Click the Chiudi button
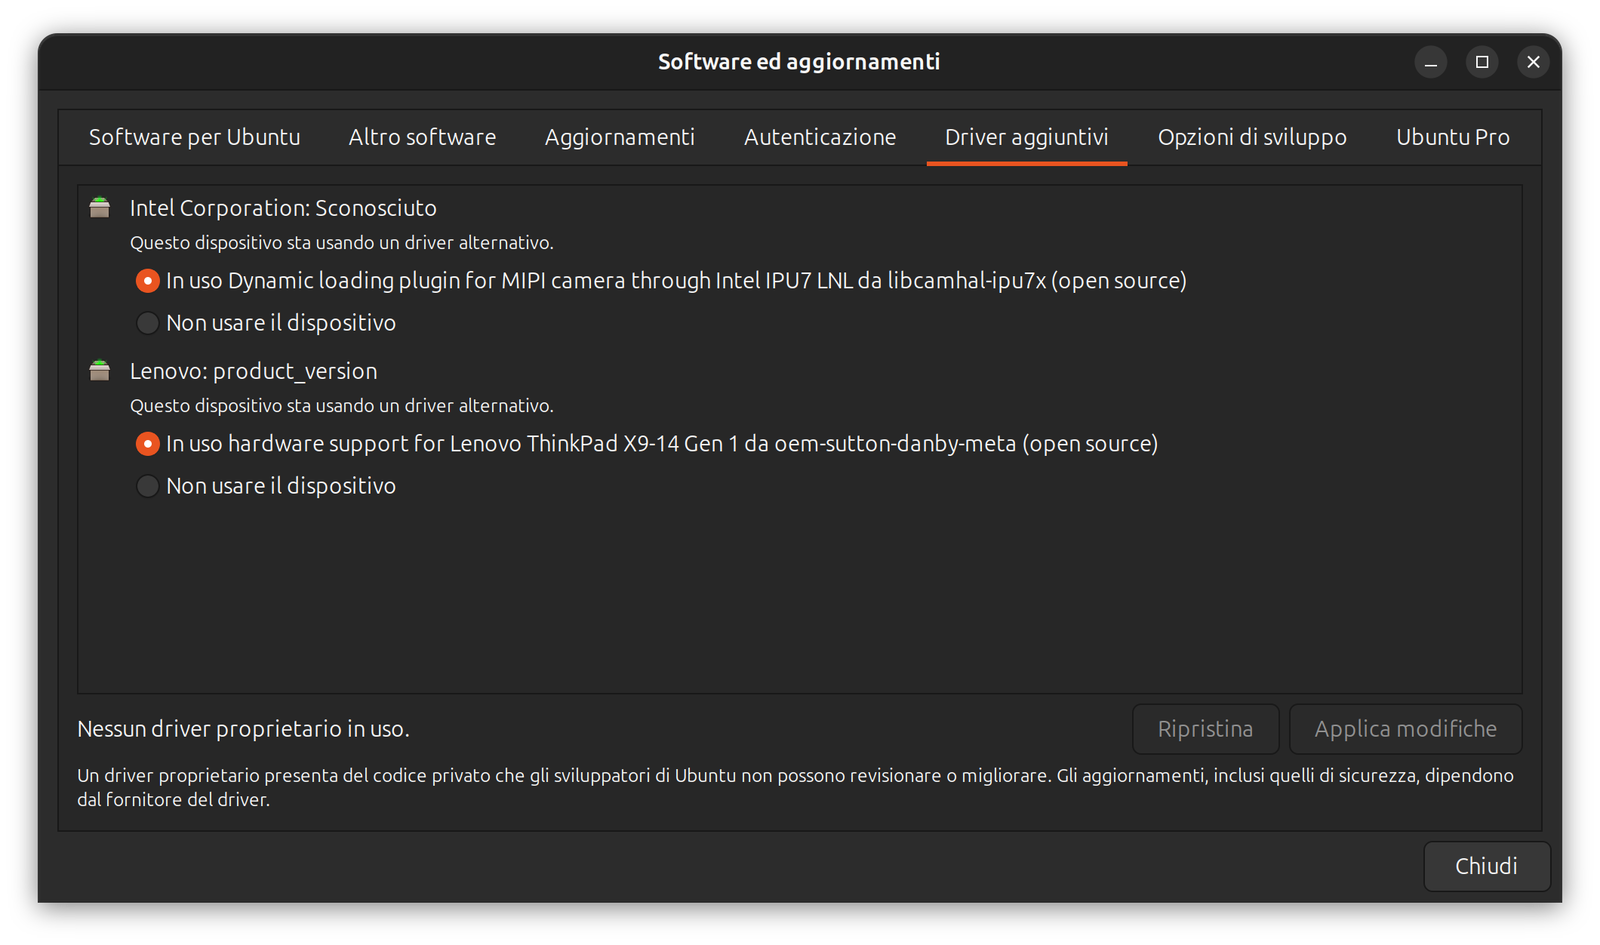Viewport: 1600px width, 945px height. pyautogui.click(x=1487, y=866)
